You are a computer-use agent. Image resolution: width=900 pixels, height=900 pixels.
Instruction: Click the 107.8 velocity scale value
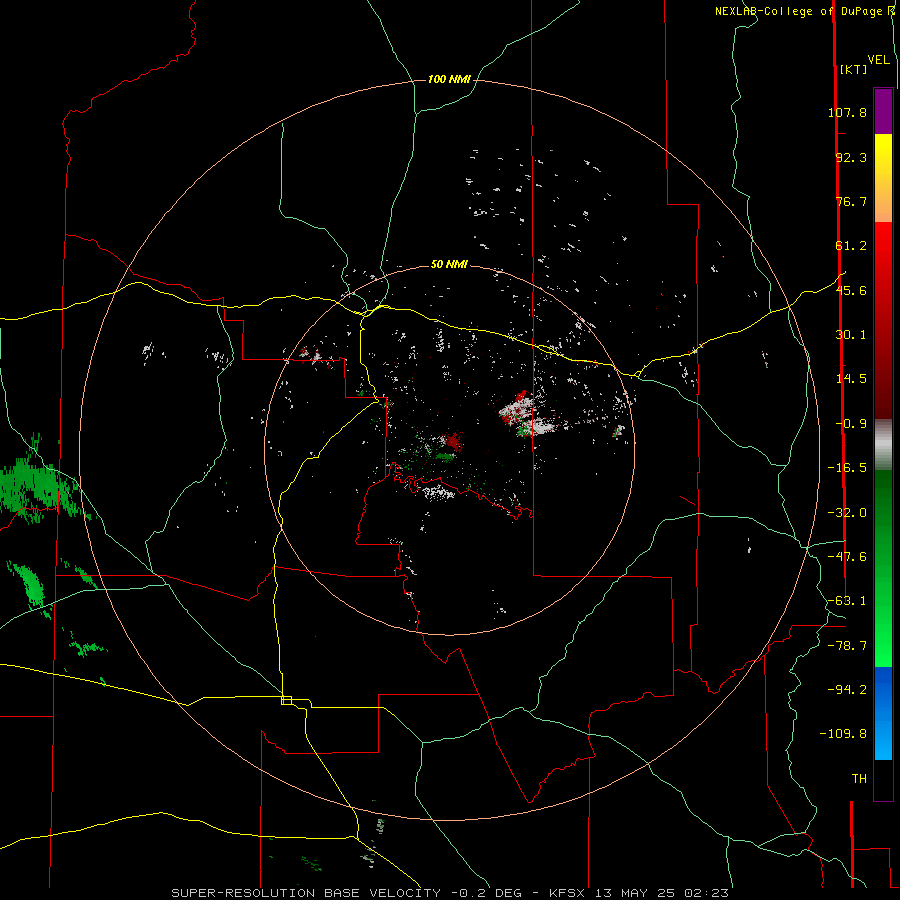click(847, 112)
